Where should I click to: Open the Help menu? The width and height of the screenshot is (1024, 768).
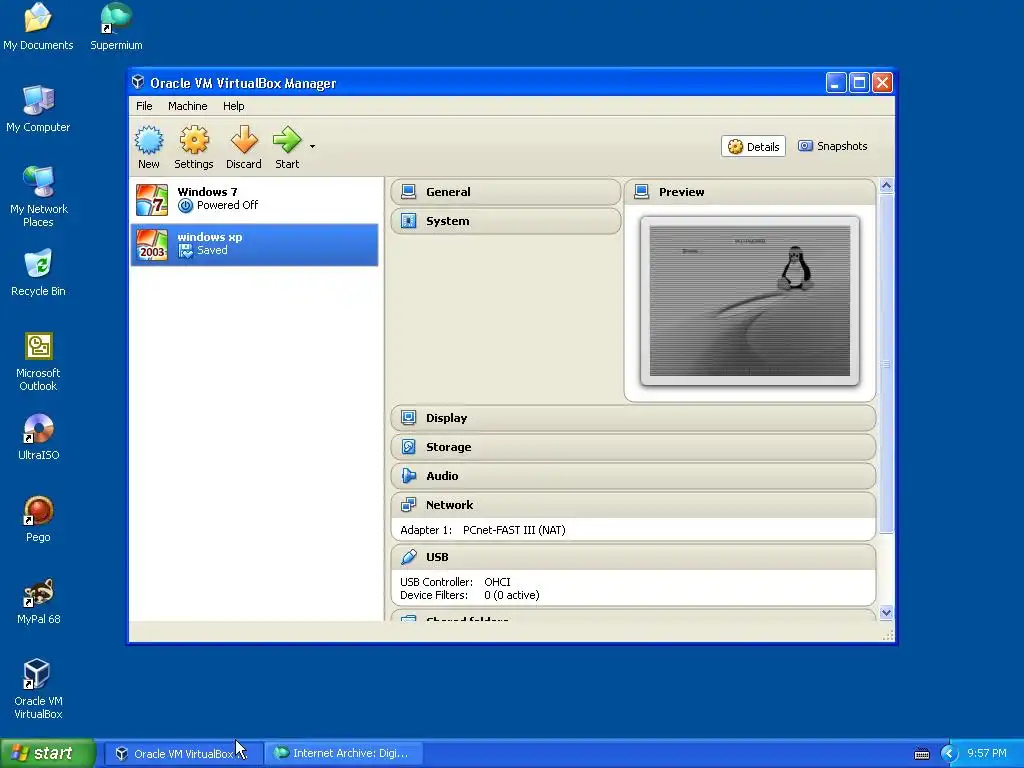pos(233,106)
